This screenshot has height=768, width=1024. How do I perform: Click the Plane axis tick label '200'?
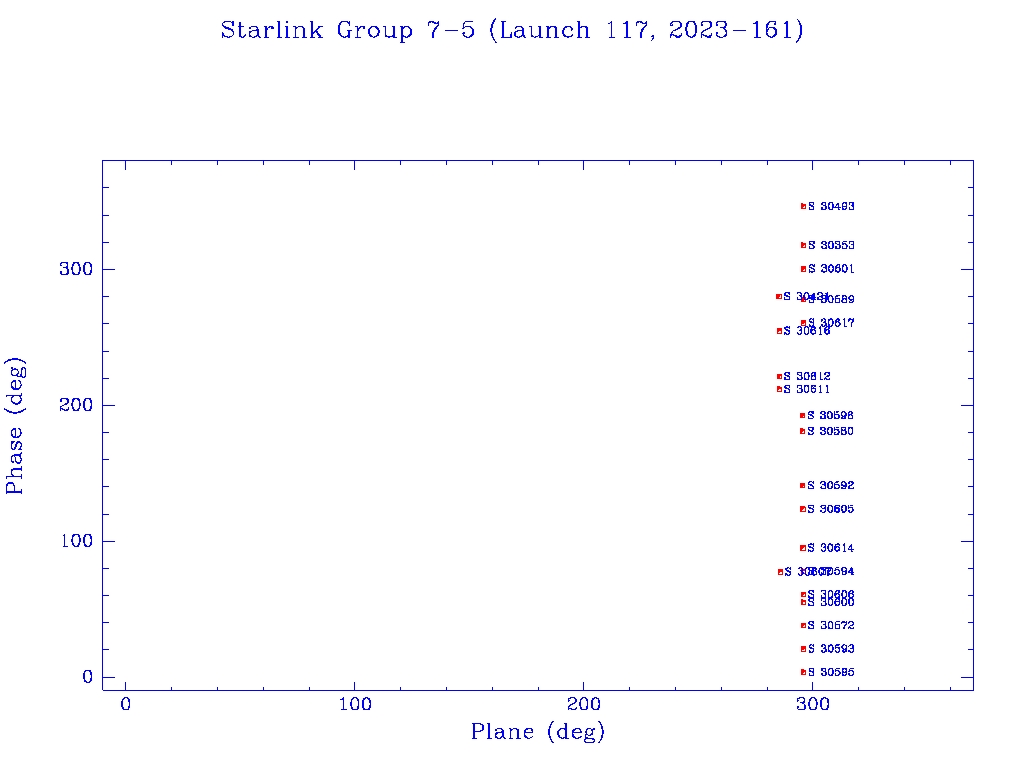point(584,704)
